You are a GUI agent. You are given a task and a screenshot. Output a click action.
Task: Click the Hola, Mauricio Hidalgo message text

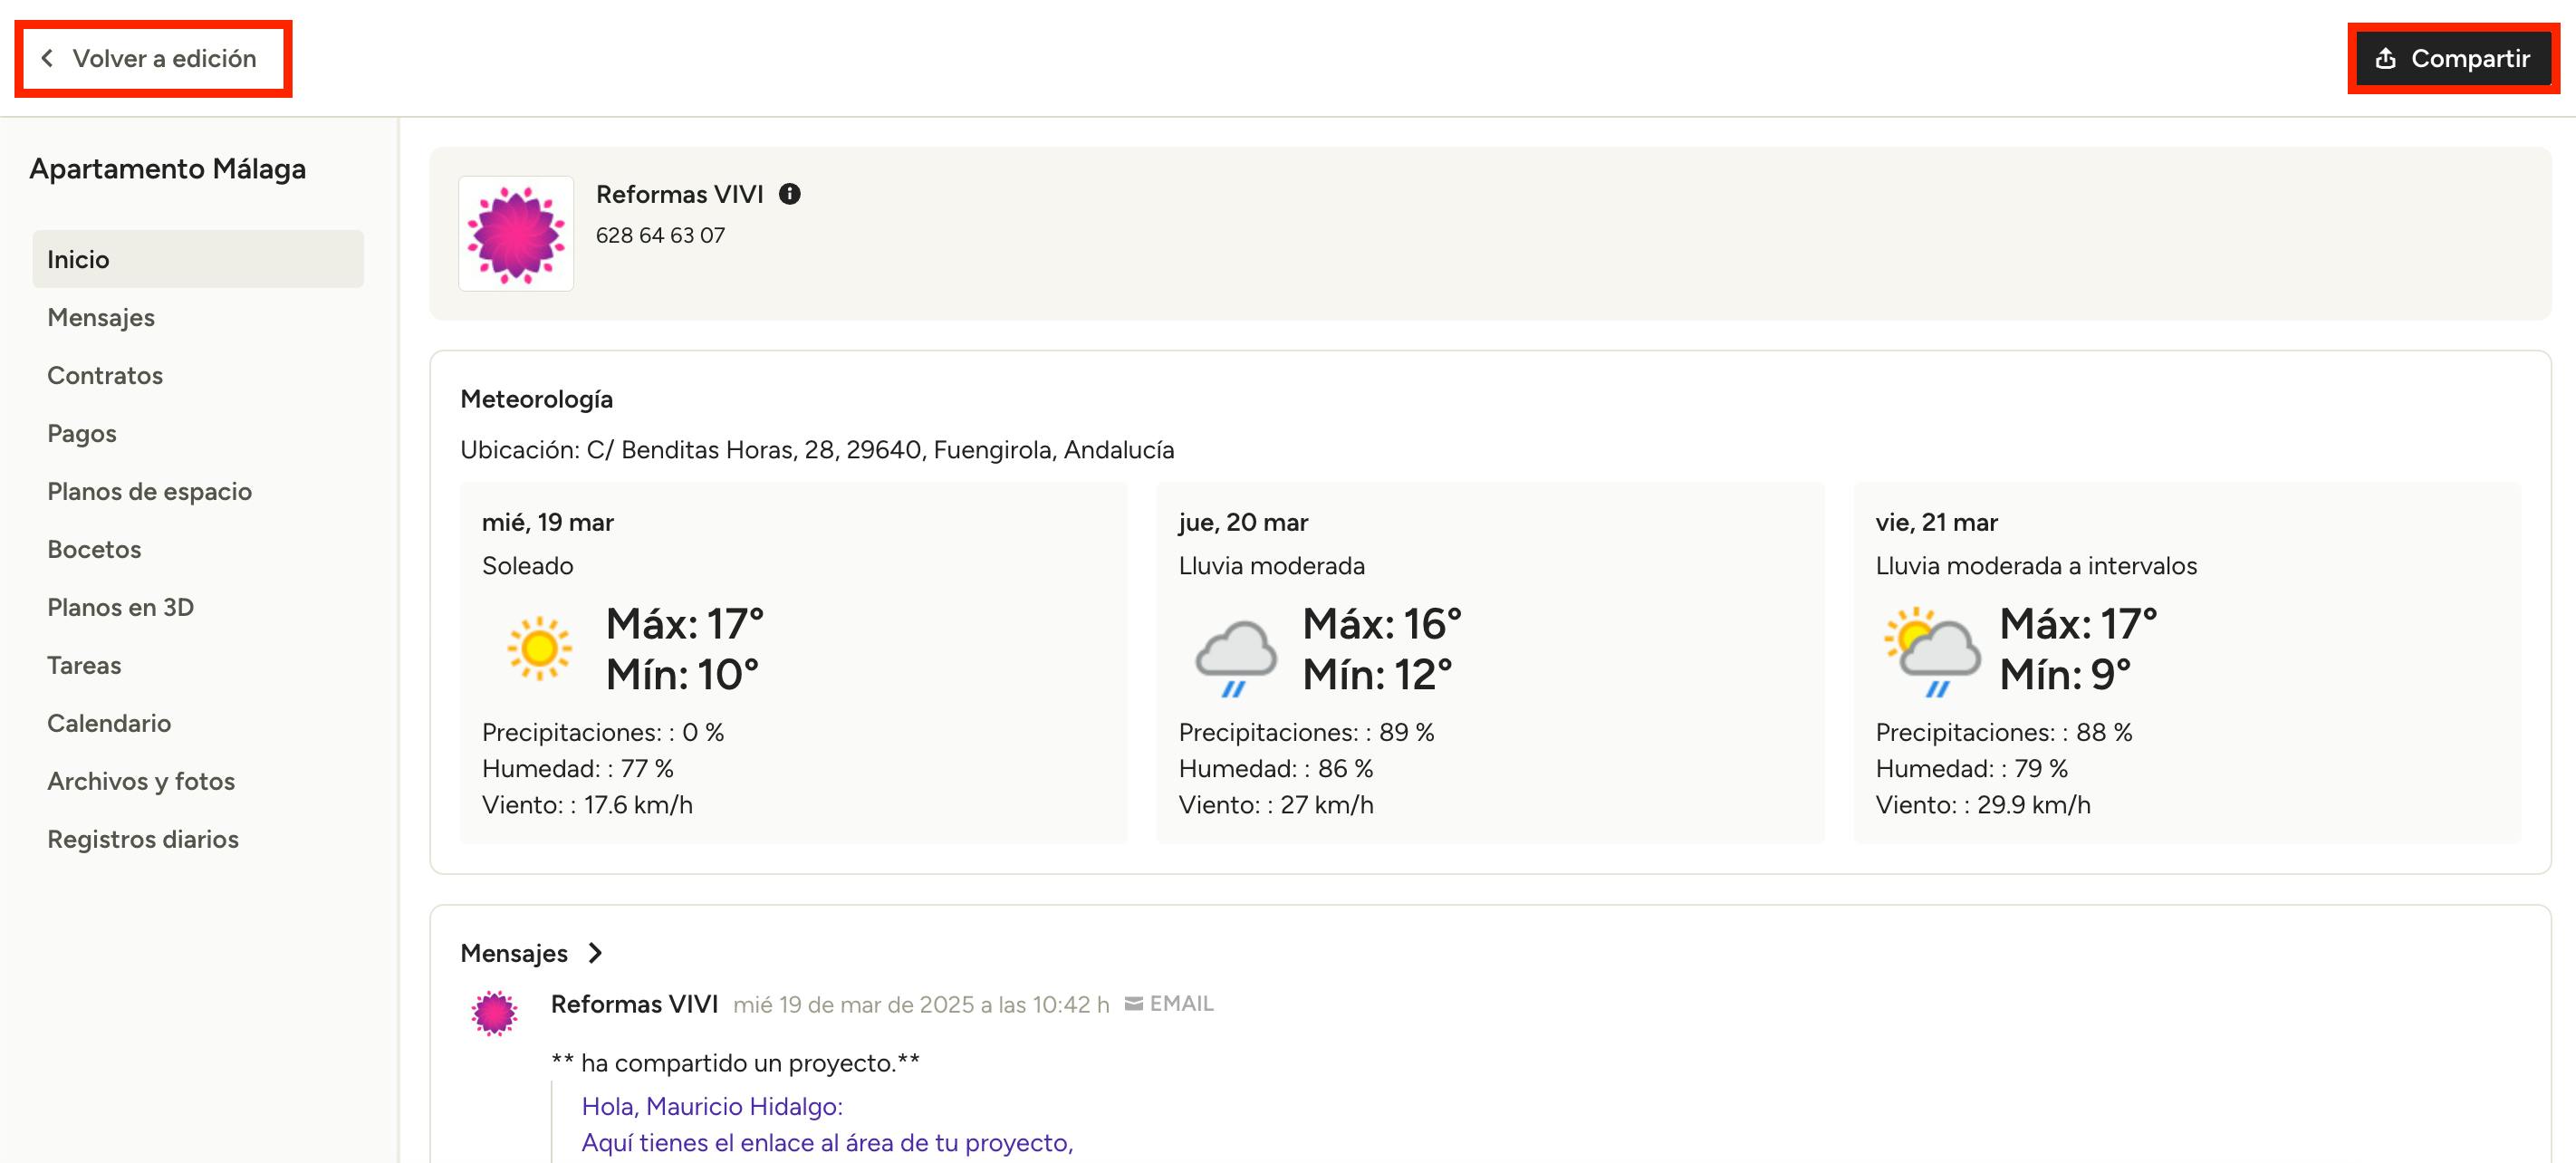pos(712,1106)
